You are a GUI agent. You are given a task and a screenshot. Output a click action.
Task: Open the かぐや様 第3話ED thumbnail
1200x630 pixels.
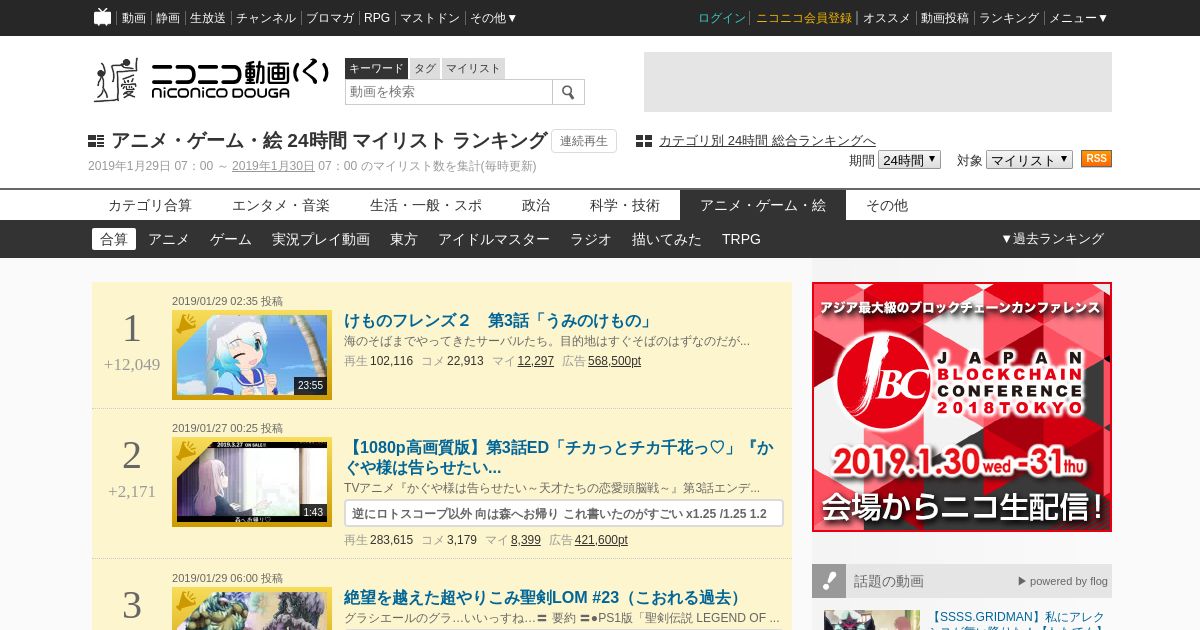click(x=252, y=482)
